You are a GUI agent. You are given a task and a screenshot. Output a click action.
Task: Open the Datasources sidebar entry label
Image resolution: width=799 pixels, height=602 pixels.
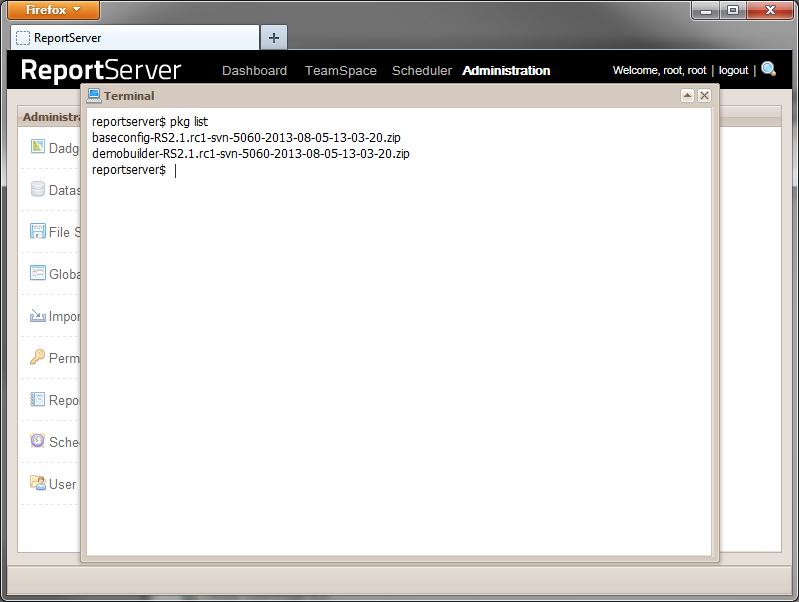point(65,190)
